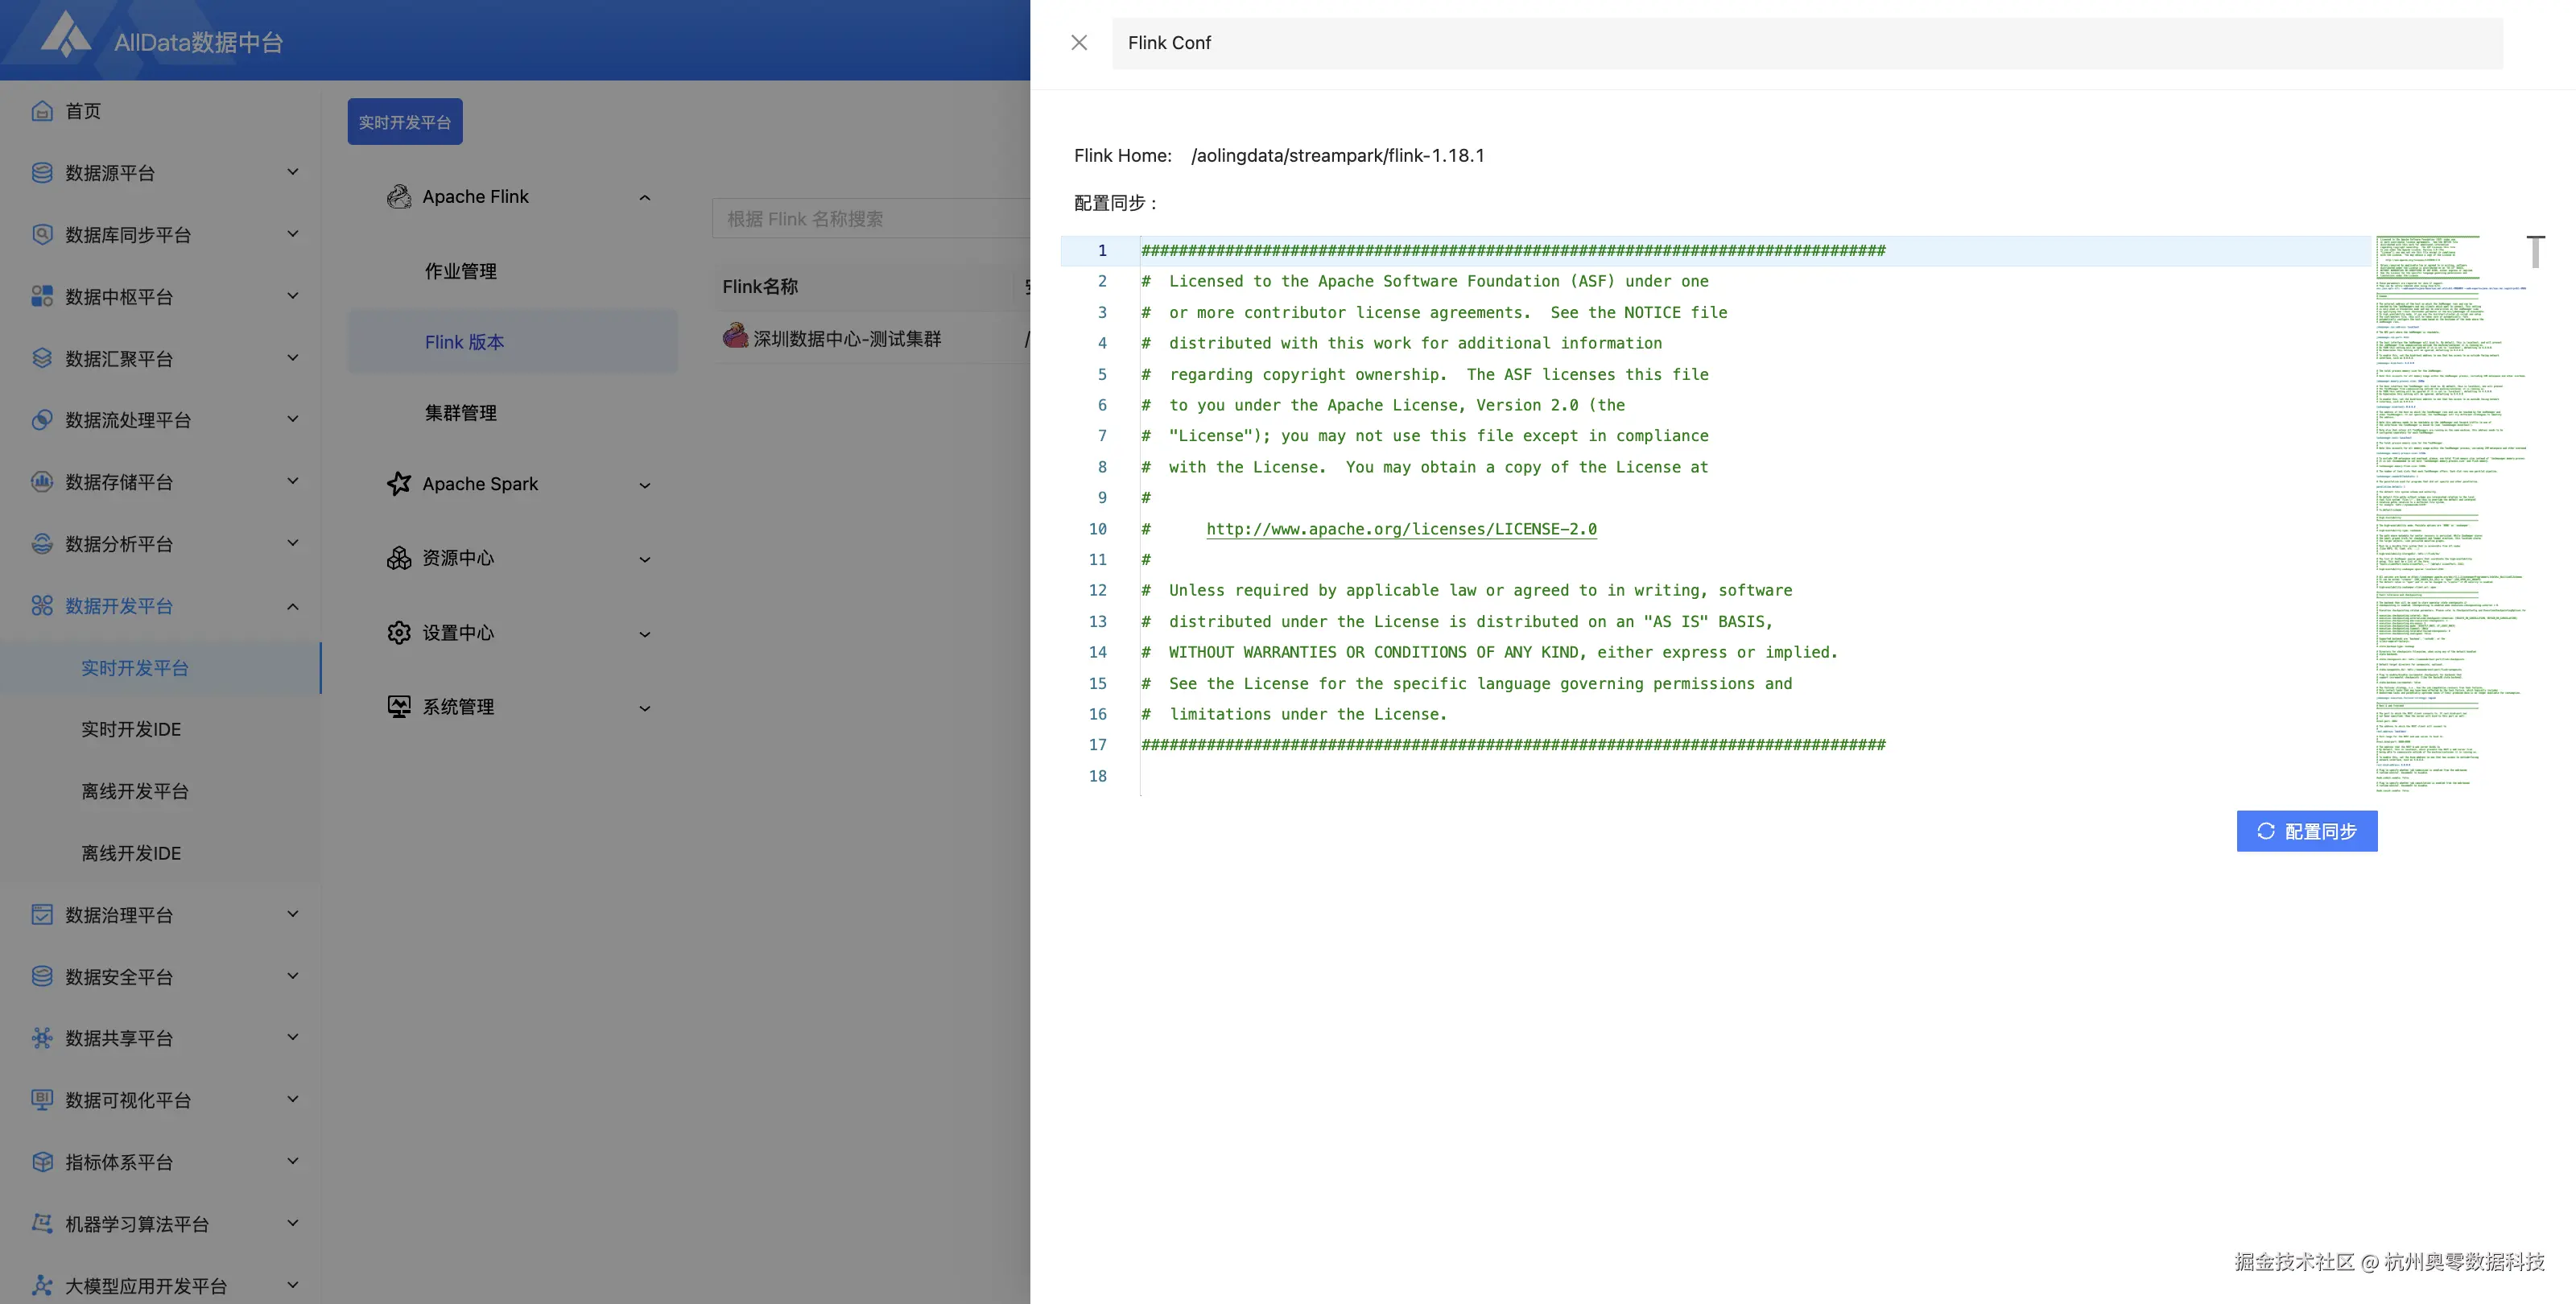2576x1304 pixels.
Task: Click the 数据开发平台 icon
Action: (42, 606)
